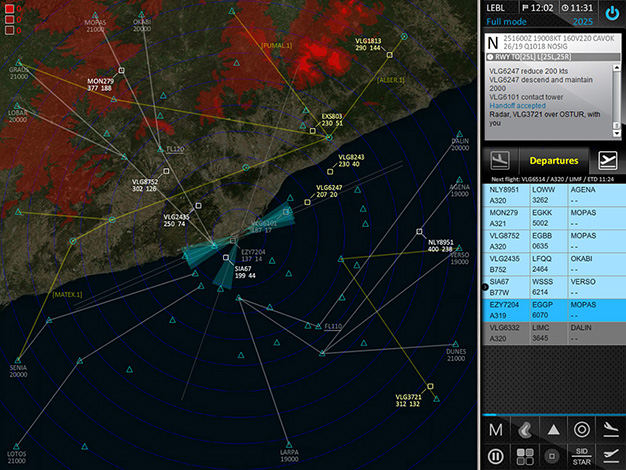Click the takeoff airplane icon in bottom toolbar

(610, 456)
